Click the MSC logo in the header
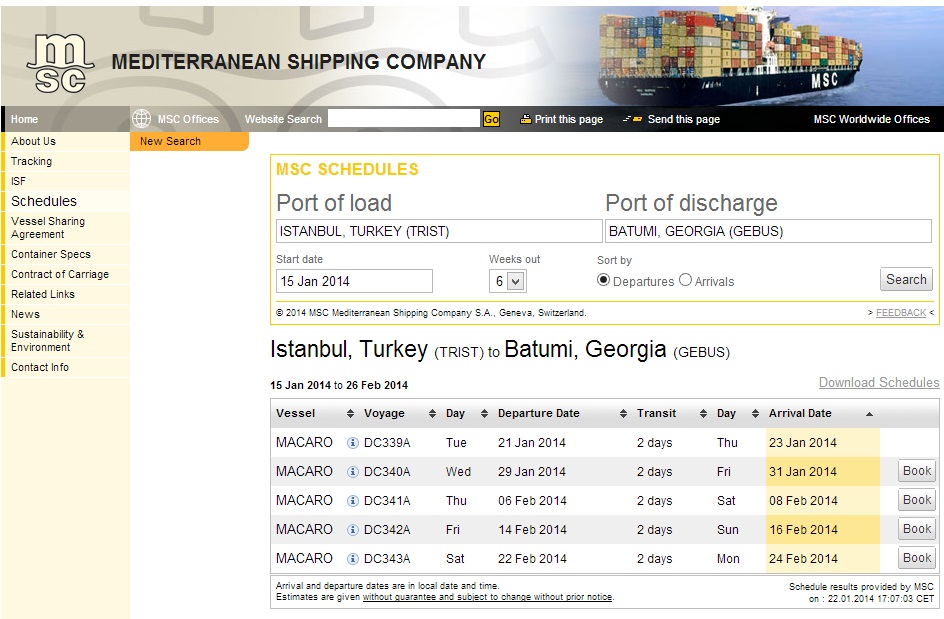 [x=60, y=63]
